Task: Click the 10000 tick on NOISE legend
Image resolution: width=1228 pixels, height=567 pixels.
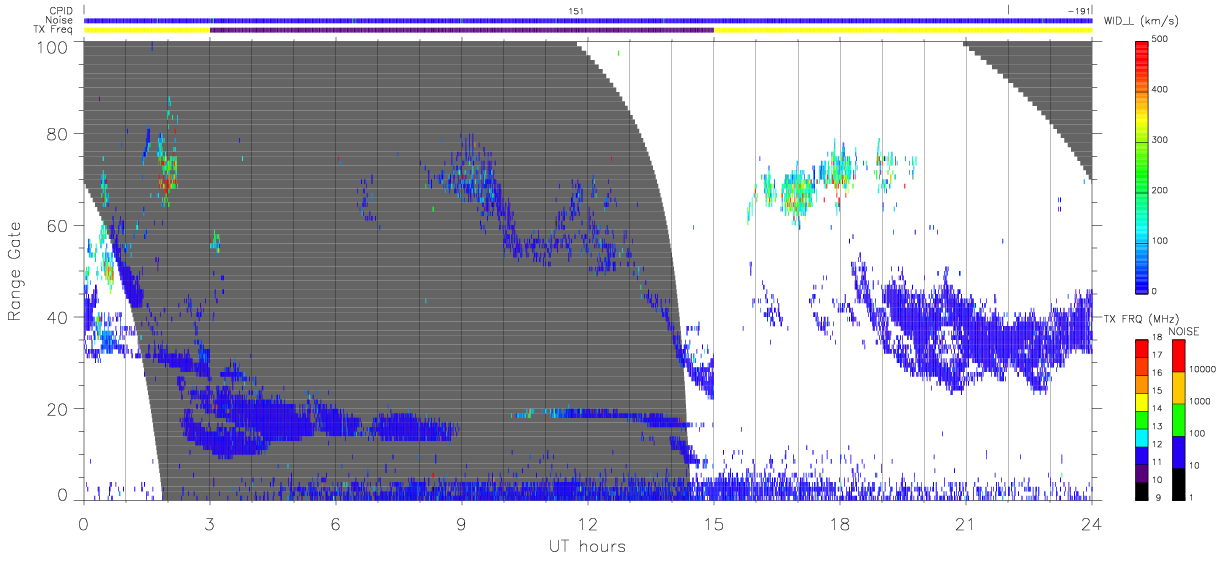Action: coord(1202,369)
